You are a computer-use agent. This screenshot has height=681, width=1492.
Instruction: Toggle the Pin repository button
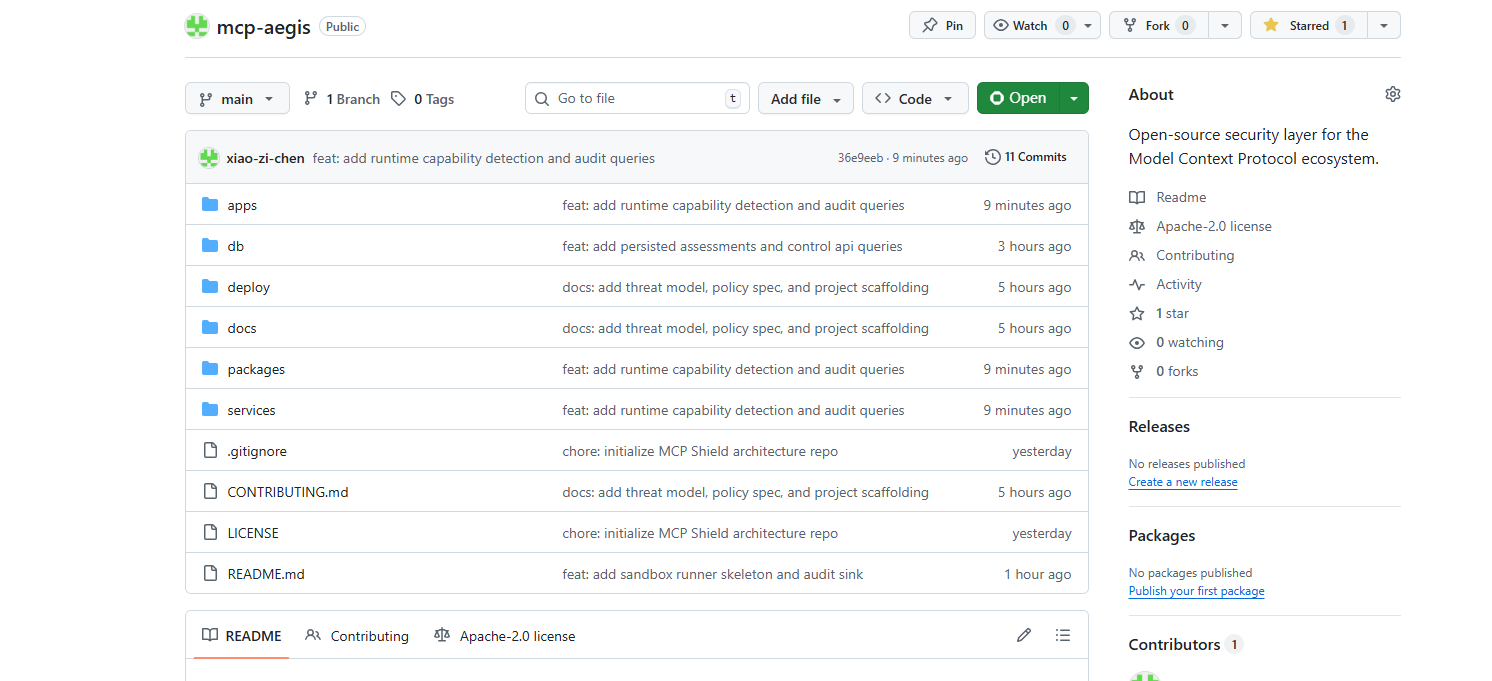pos(942,26)
